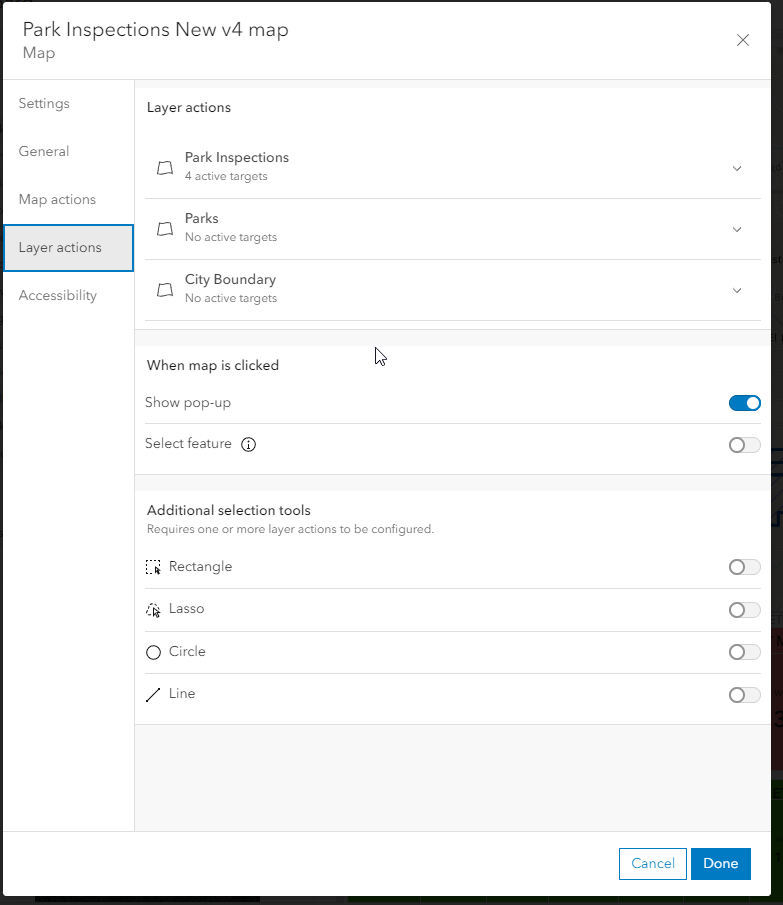783x905 pixels.
Task: Enable the Lasso selection toggle
Action: point(744,610)
